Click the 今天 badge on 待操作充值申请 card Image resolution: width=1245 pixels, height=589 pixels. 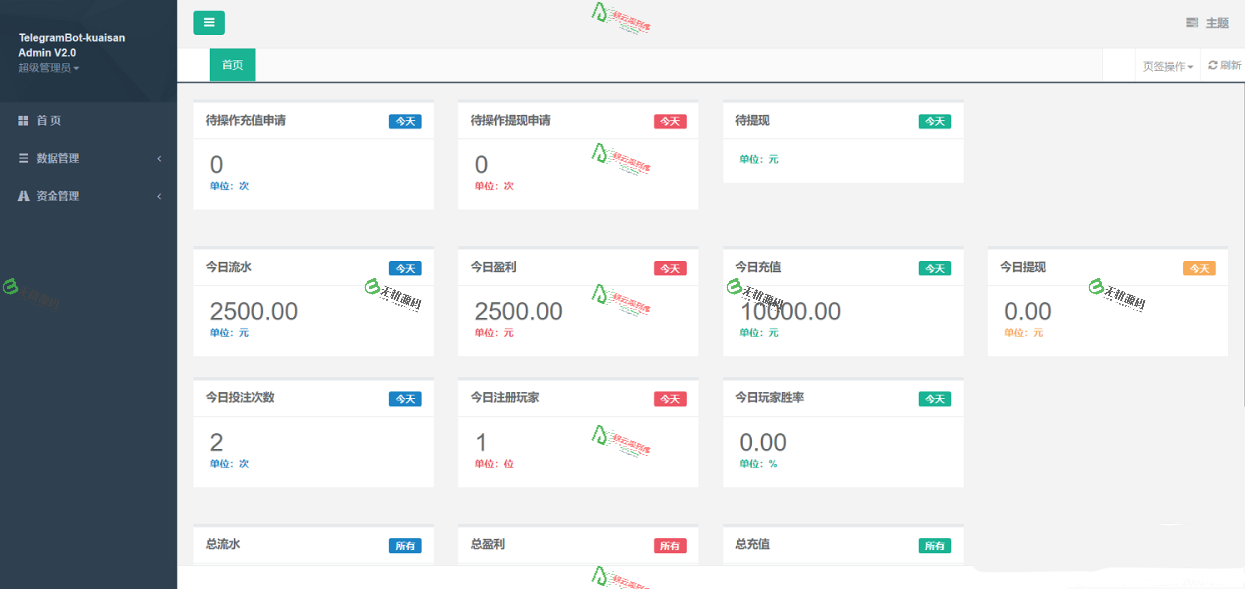pos(405,121)
